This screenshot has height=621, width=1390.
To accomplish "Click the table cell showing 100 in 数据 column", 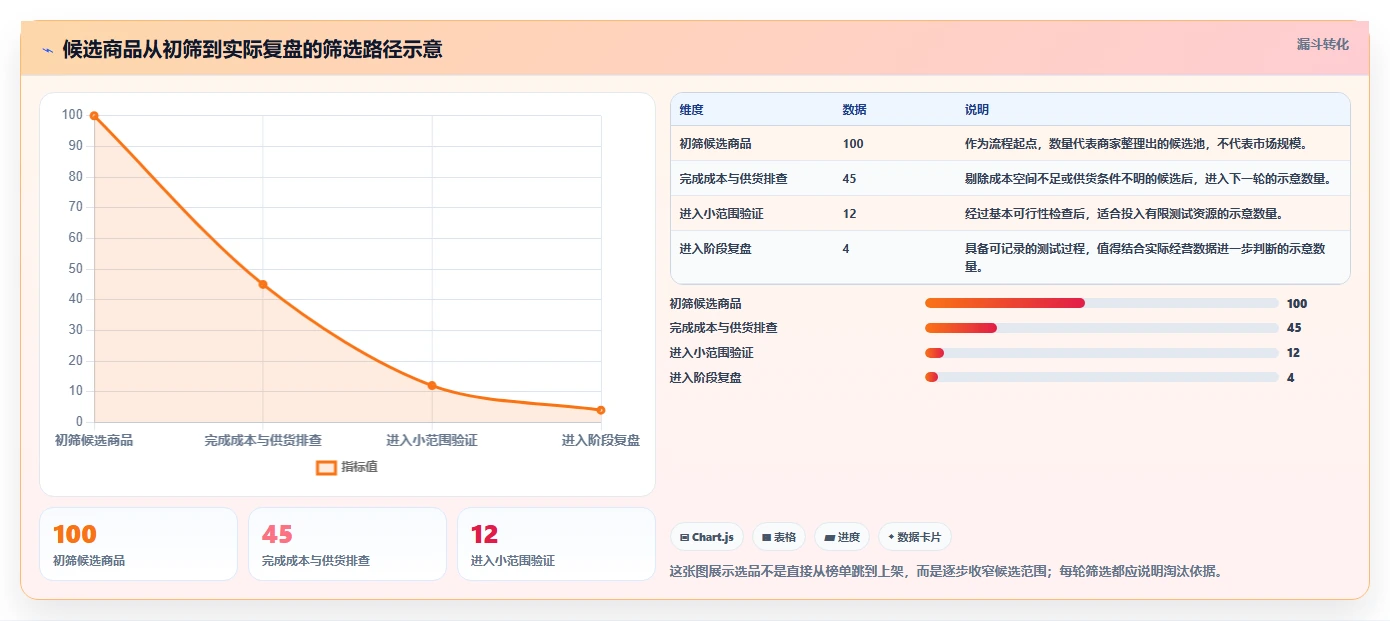I will (x=853, y=144).
